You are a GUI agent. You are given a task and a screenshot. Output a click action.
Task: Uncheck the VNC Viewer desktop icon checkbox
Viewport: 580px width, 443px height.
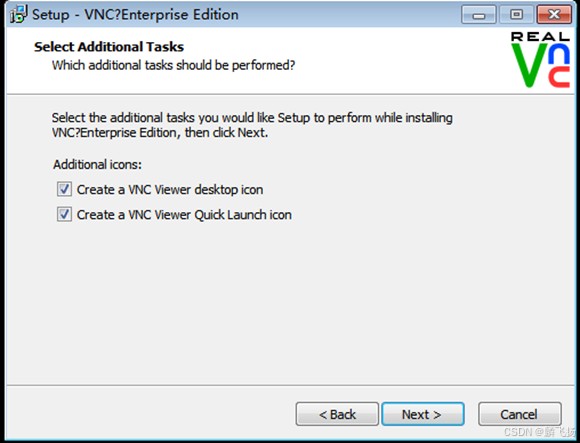pyautogui.click(x=64, y=189)
